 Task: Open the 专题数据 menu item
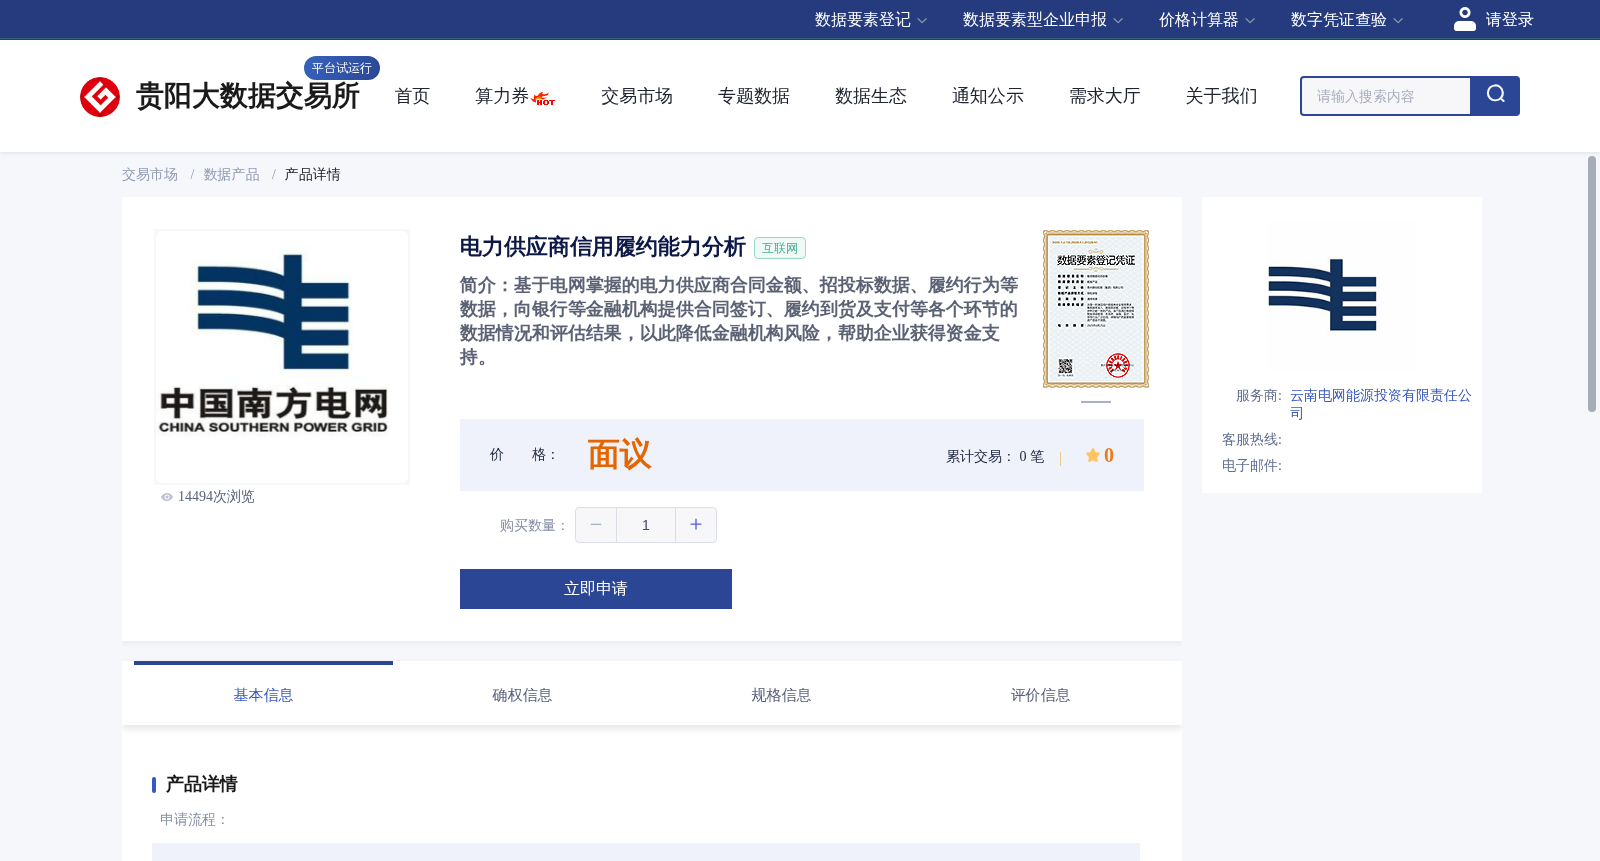[754, 96]
